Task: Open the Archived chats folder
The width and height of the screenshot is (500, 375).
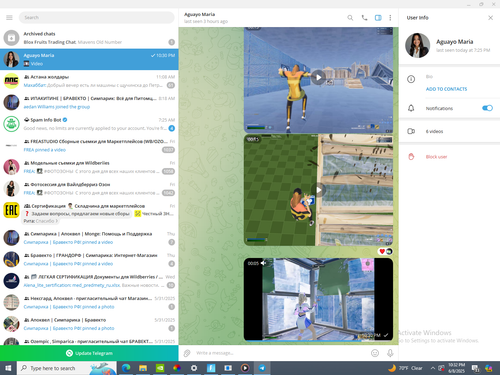Action: pyautogui.click(x=89, y=38)
